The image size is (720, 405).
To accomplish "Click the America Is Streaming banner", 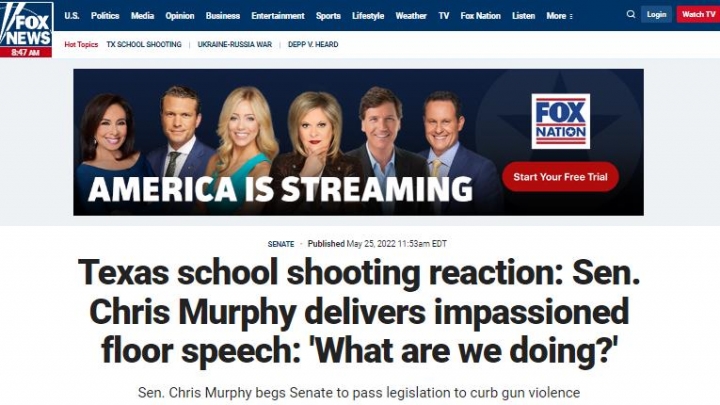I will [x=358, y=142].
